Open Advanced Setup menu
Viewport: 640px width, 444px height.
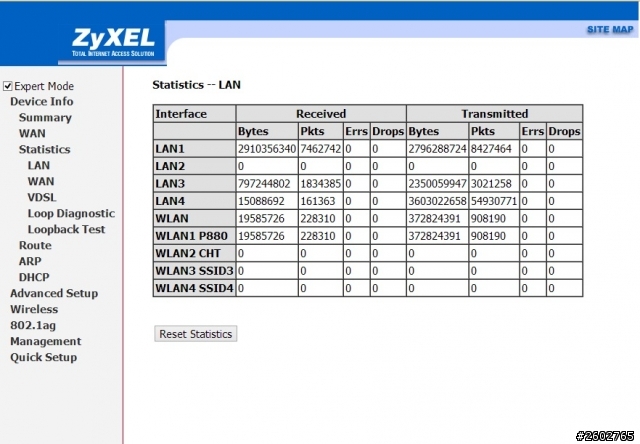[54, 293]
